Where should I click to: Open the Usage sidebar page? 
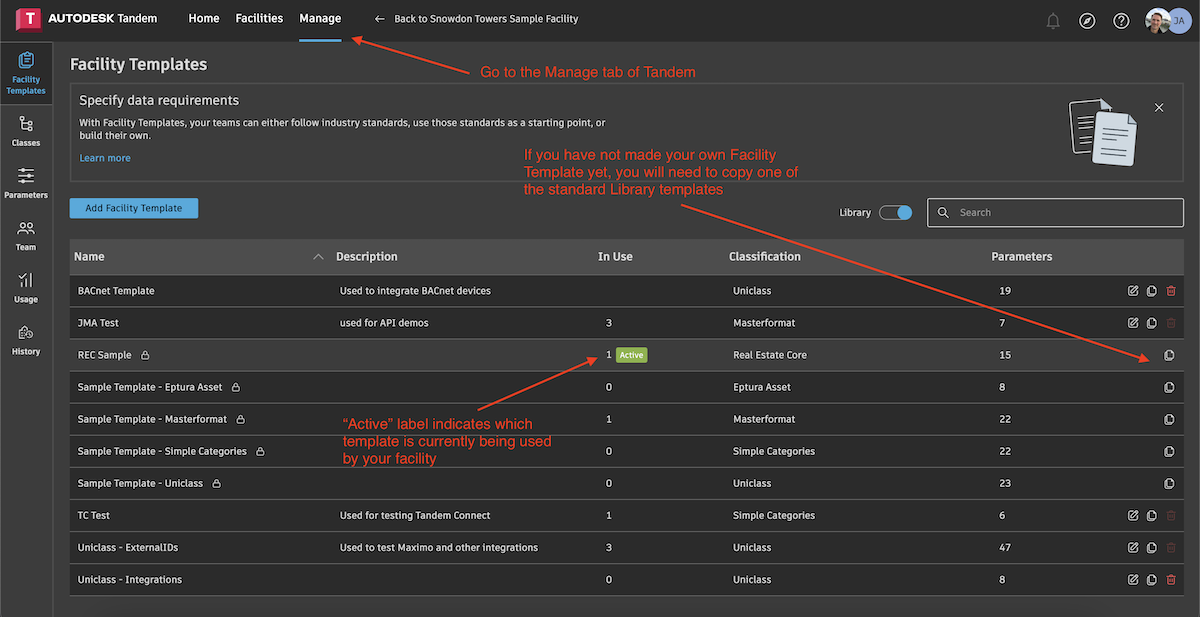click(26, 287)
